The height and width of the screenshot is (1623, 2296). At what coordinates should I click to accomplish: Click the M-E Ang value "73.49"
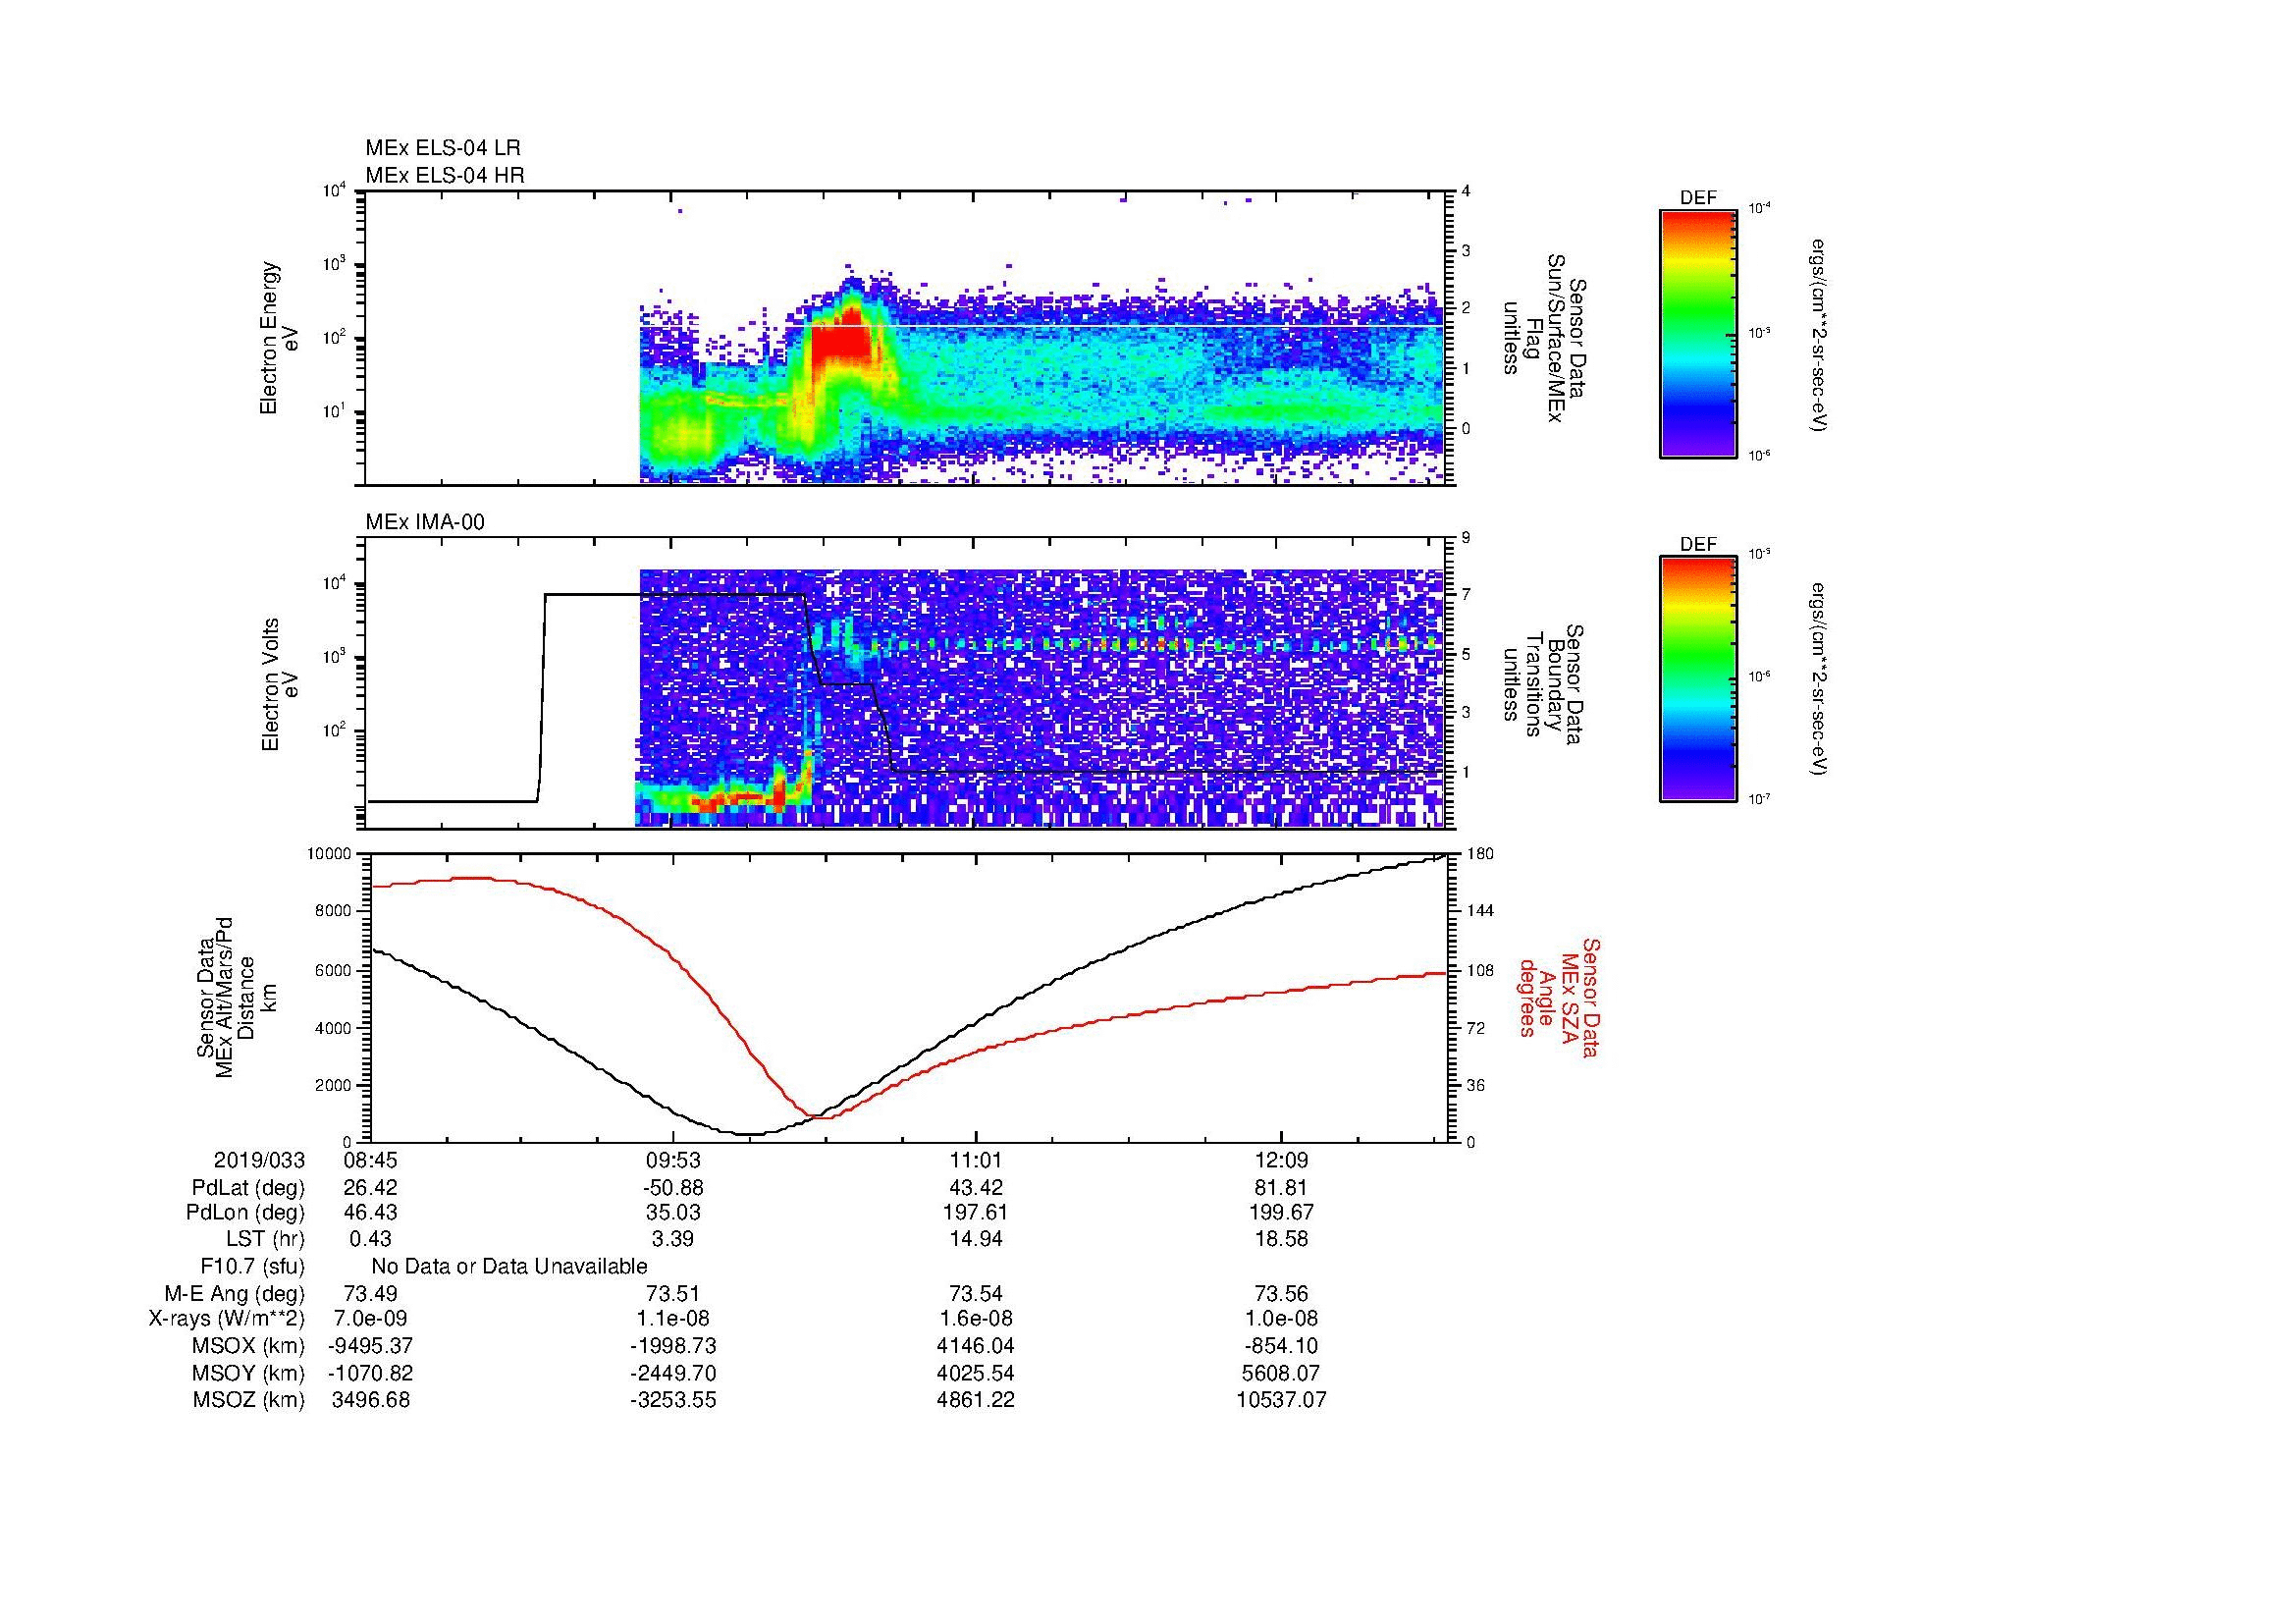coord(371,1294)
